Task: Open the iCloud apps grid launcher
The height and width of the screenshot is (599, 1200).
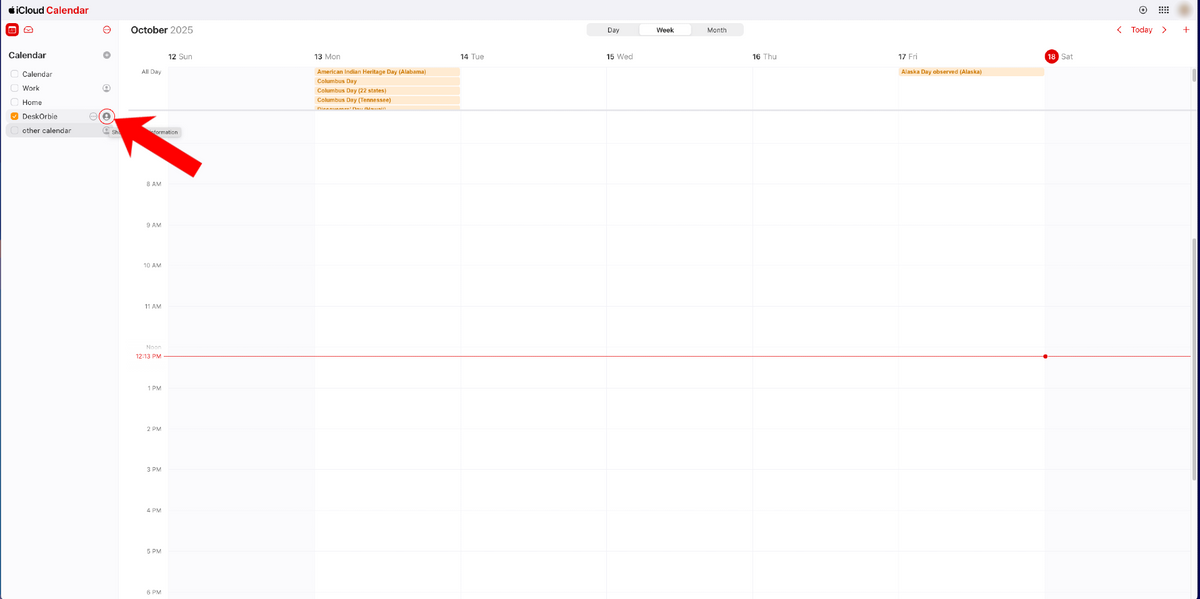Action: pos(1164,10)
